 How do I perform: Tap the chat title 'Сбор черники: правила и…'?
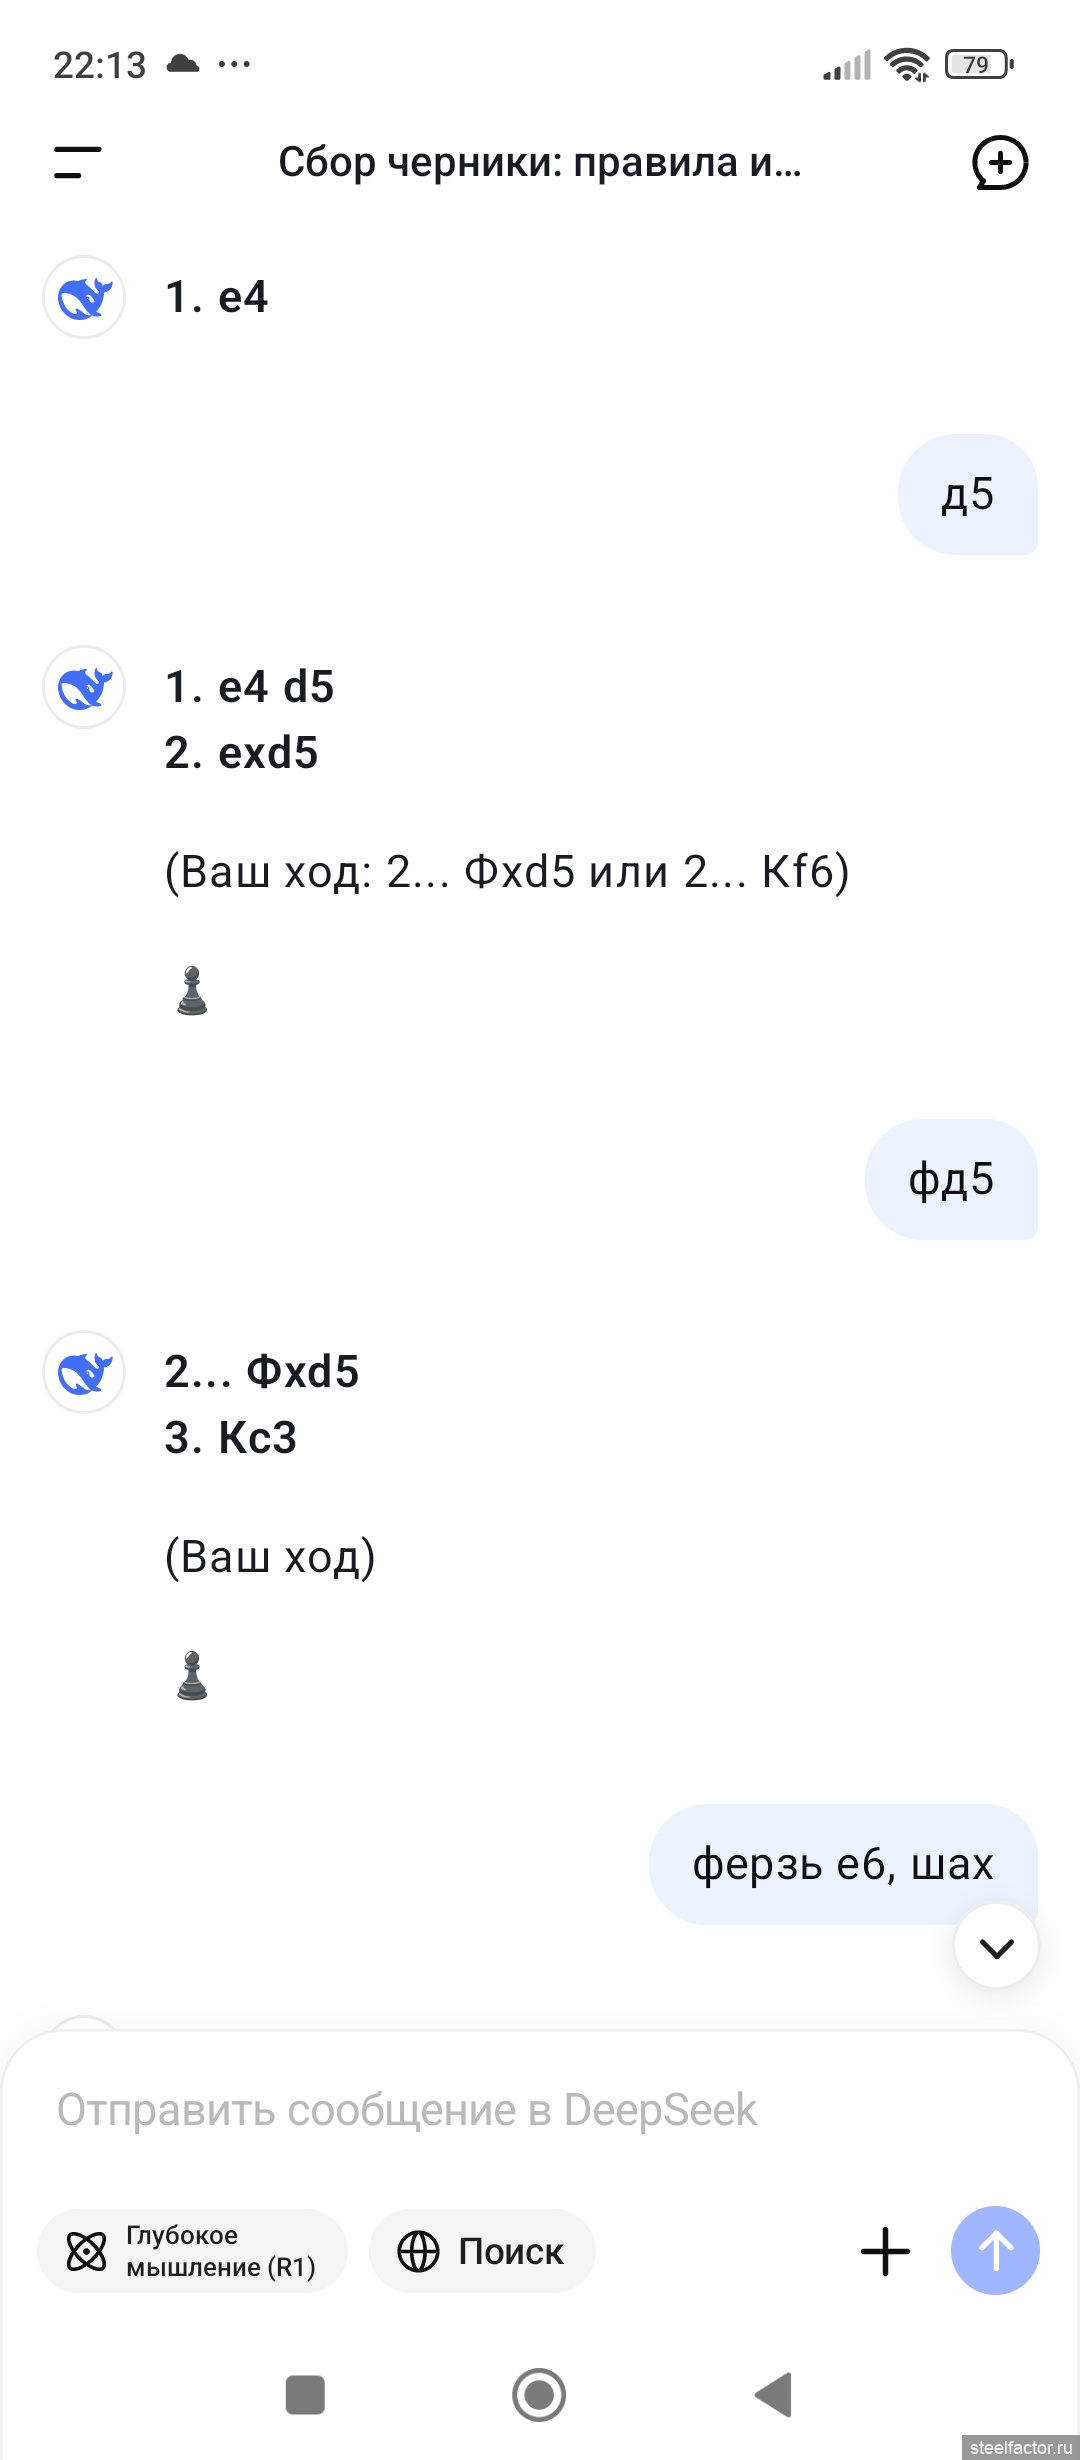[540, 162]
